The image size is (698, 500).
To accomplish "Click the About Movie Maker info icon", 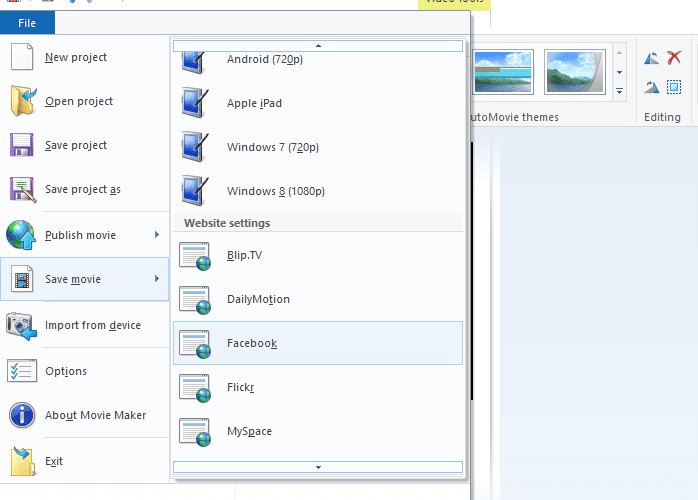I will click(22, 415).
